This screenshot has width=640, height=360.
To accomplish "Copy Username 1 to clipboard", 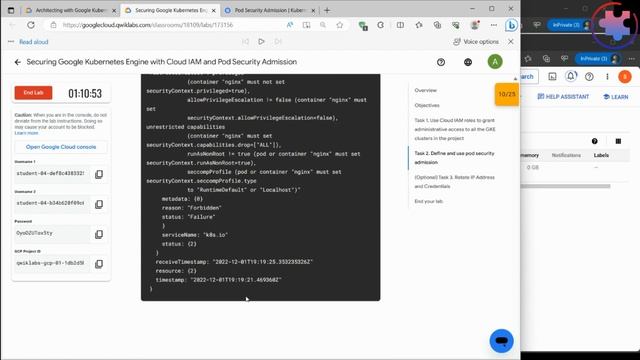I will (x=99, y=174).
